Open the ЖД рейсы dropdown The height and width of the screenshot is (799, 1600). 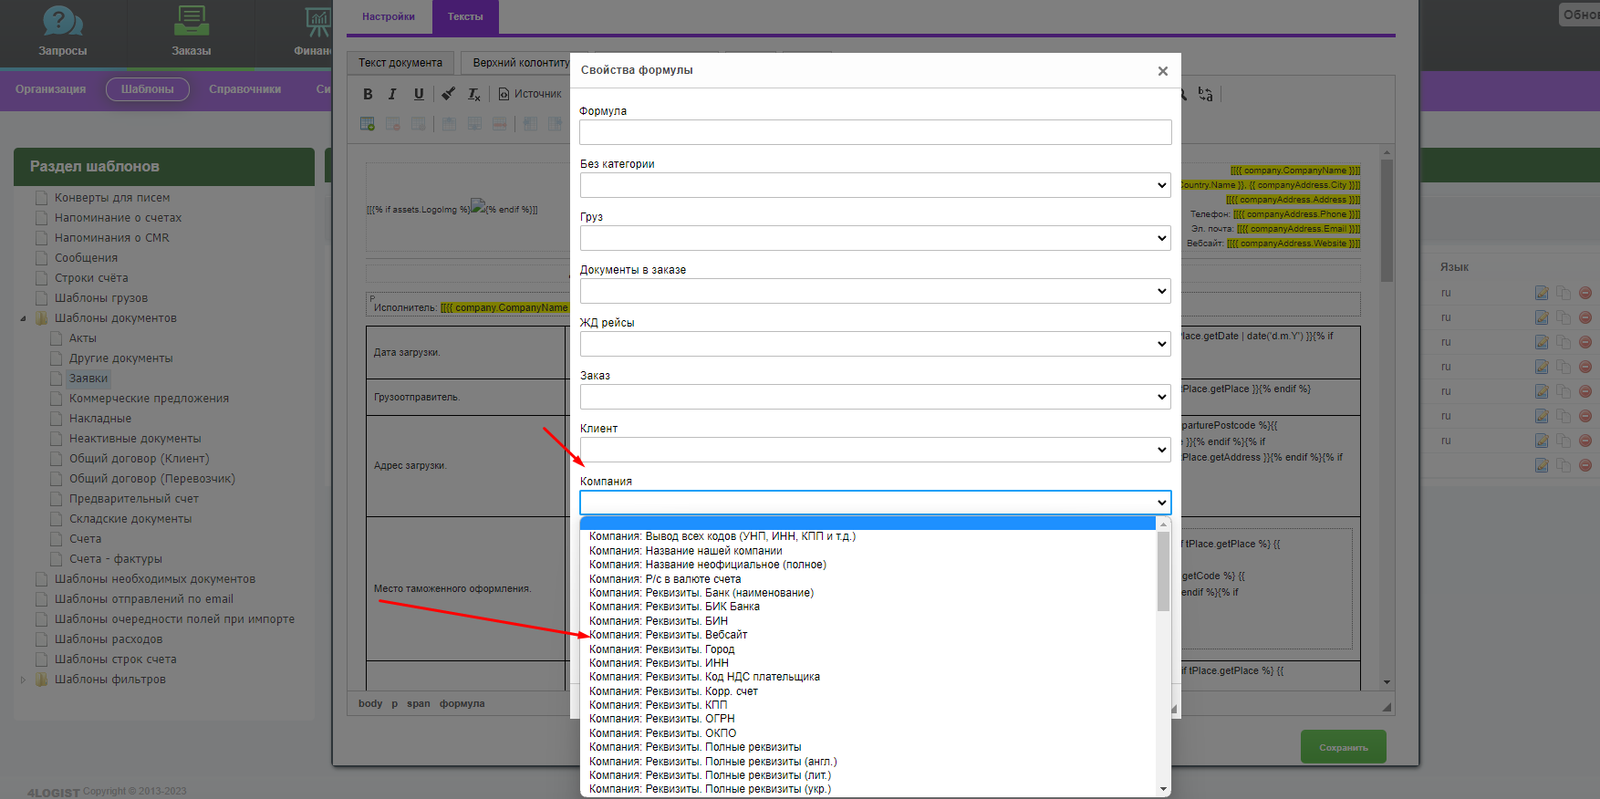point(875,344)
